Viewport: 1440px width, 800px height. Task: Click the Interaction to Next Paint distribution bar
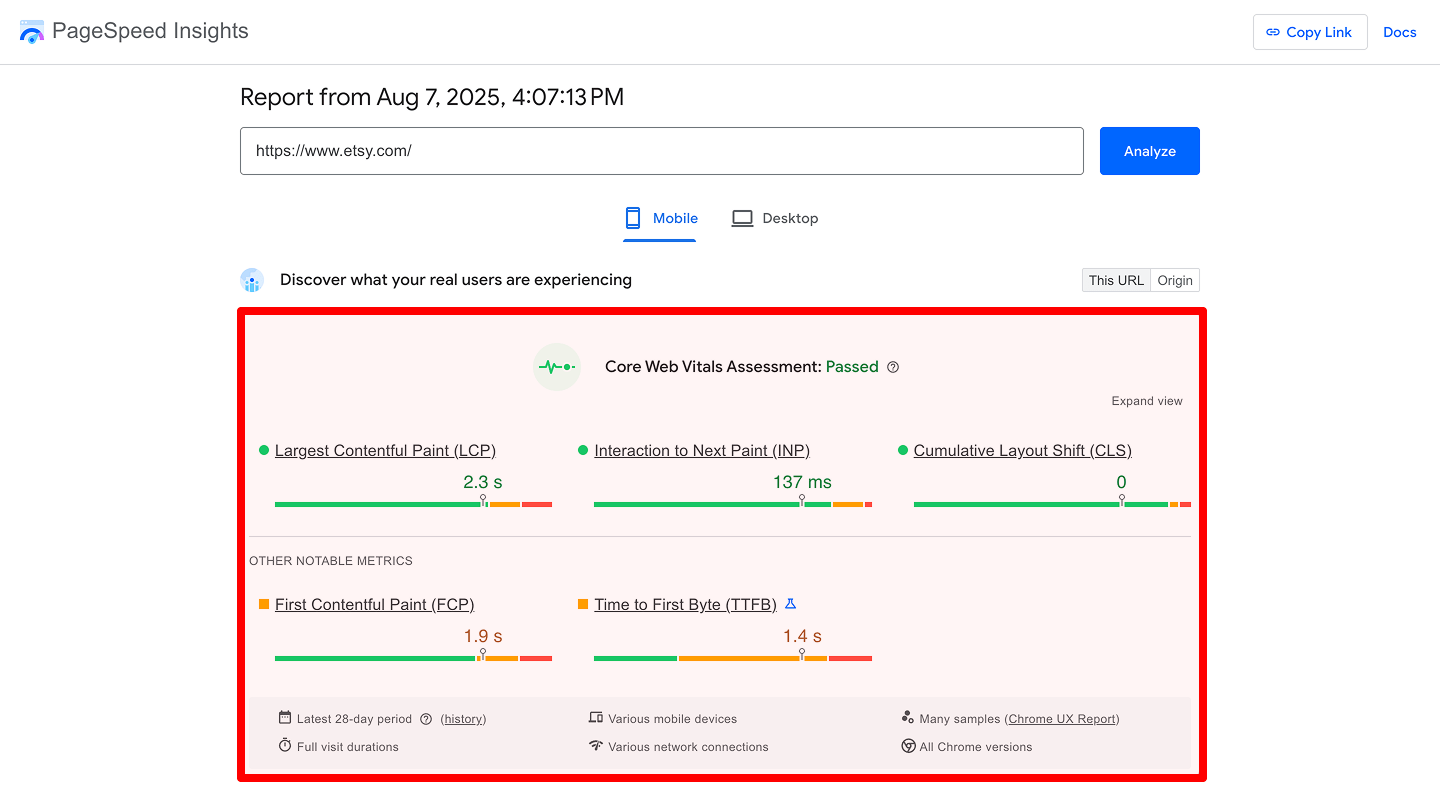point(732,504)
